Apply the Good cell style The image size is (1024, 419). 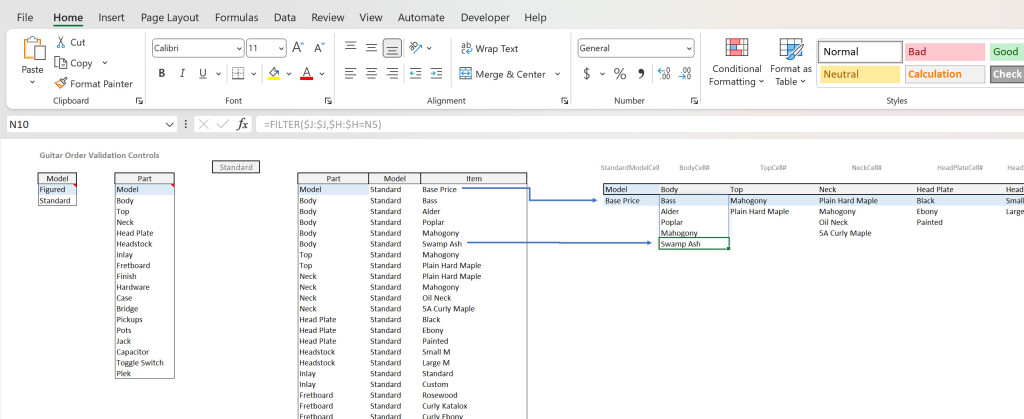(1007, 52)
